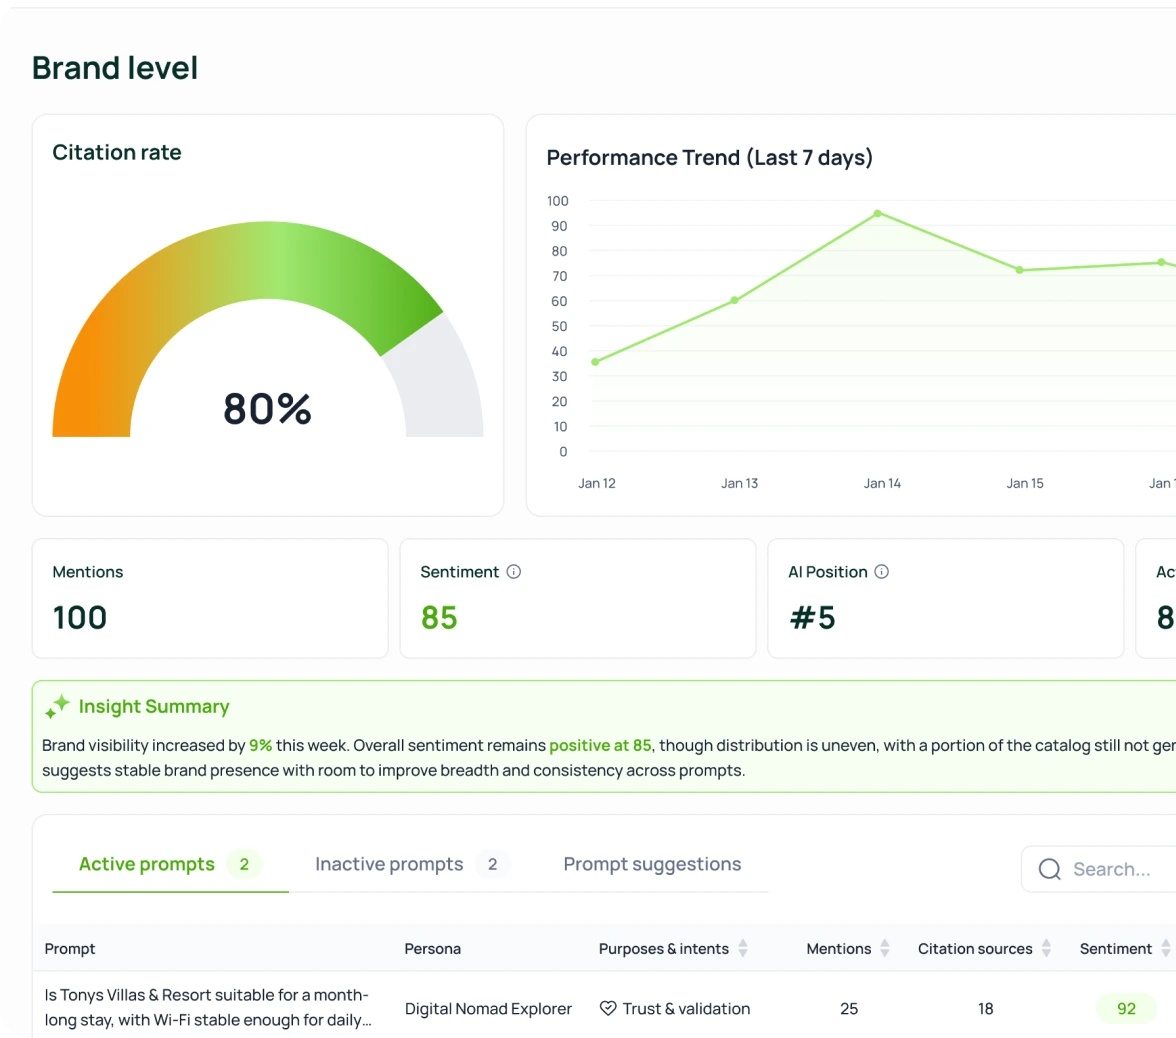The width and height of the screenshot is (1176, 1038).
Task: Sort by Purposes & intents column arrows
Action: (743, 948)
